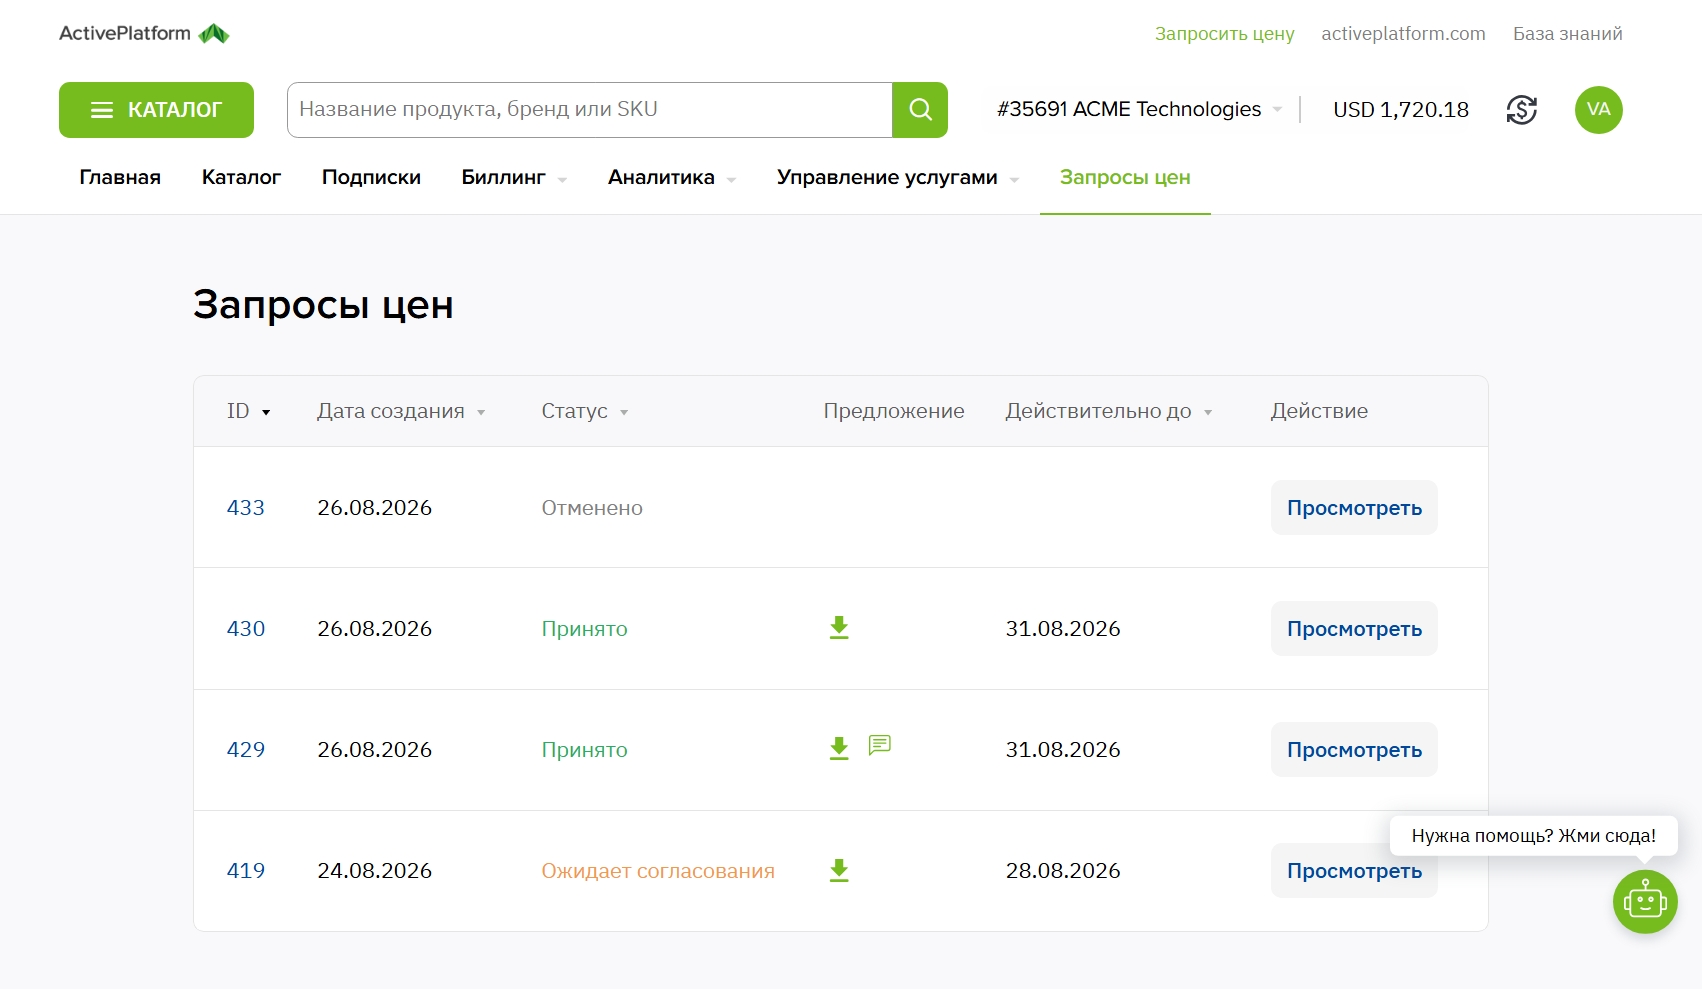The width and height of the screenshot is (1702, 989).
Task: Select the Запросы цен tab
Action: 1125,177
